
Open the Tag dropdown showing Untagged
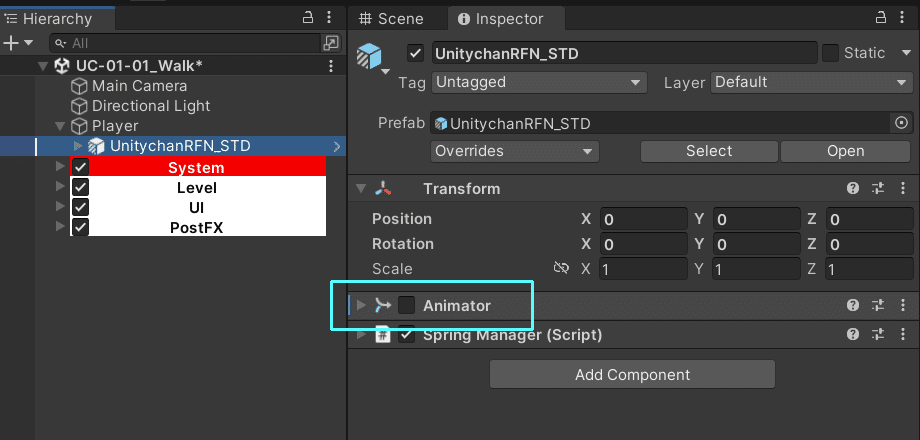539,83
